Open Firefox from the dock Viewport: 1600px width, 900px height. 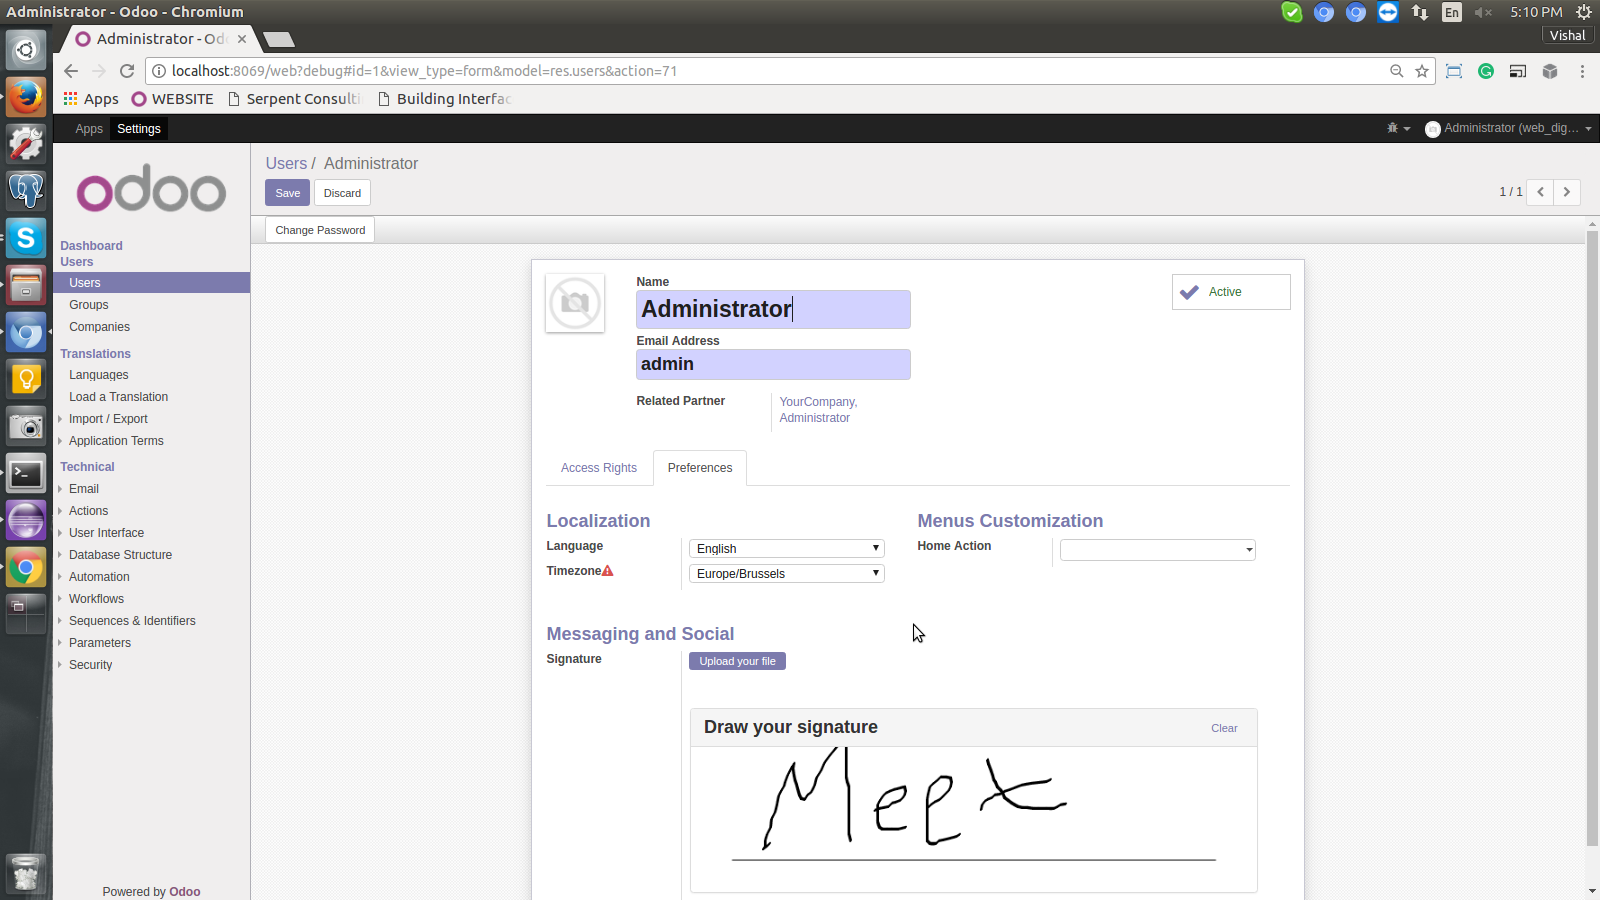[26, 97]
